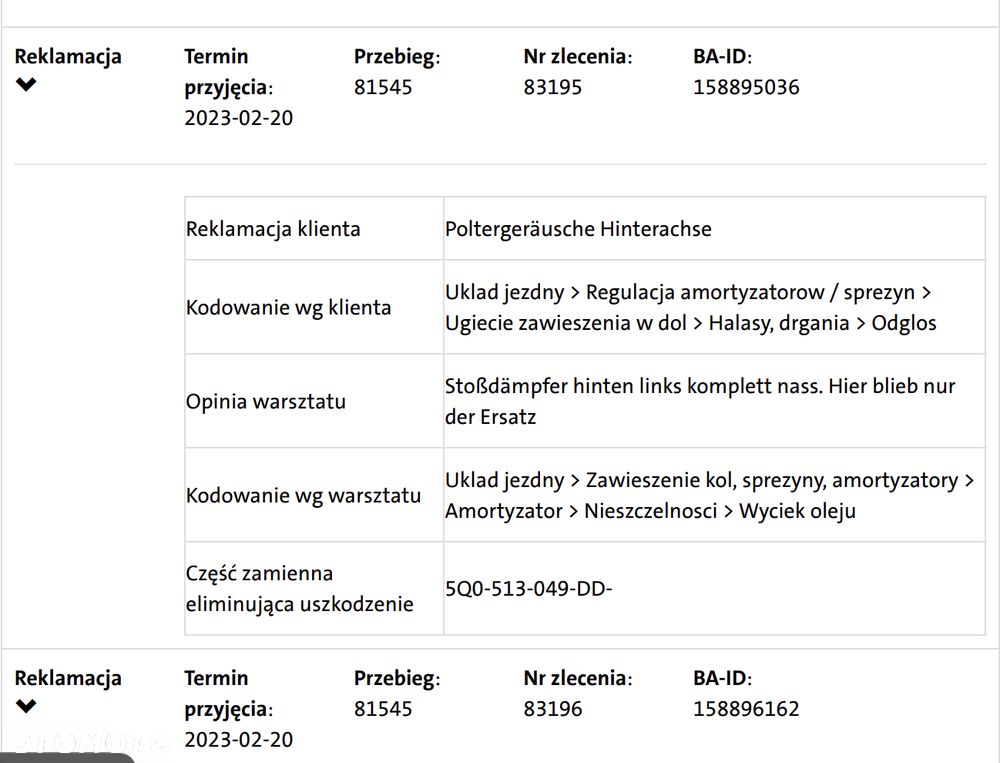Click the second Reklamacja heading
Image resolution: width=1000 pixels, height=763 pixels.
(68, 678)
